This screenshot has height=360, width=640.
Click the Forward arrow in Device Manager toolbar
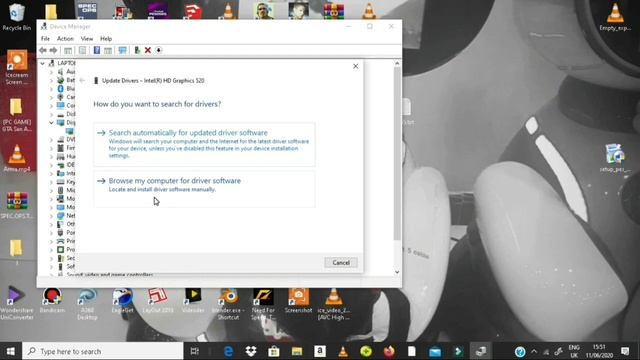53,50
